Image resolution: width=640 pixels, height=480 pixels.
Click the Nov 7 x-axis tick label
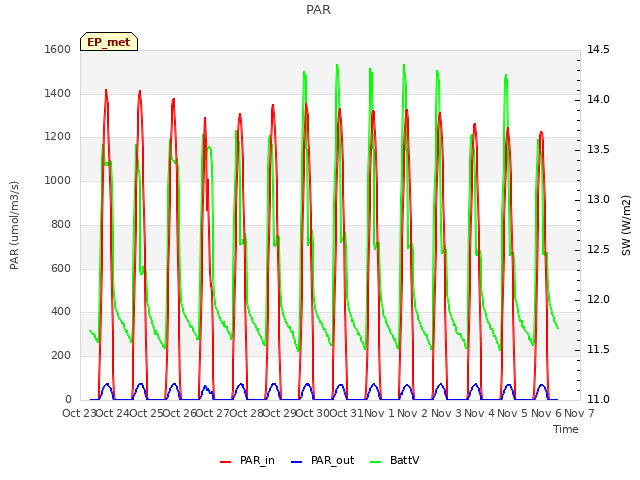point(579,413)
